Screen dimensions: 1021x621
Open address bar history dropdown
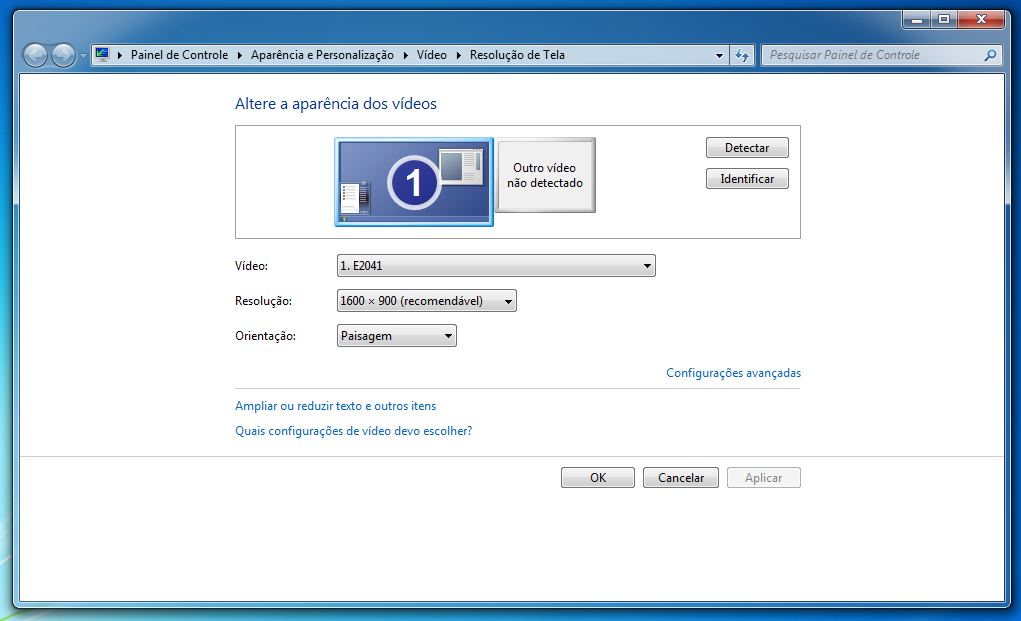[x=719, y=56]
